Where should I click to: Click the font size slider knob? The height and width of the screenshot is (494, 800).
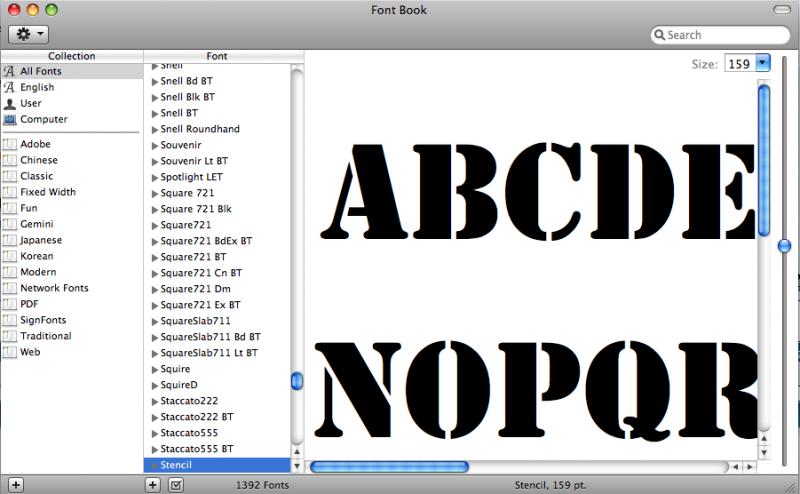click(784, 246)
